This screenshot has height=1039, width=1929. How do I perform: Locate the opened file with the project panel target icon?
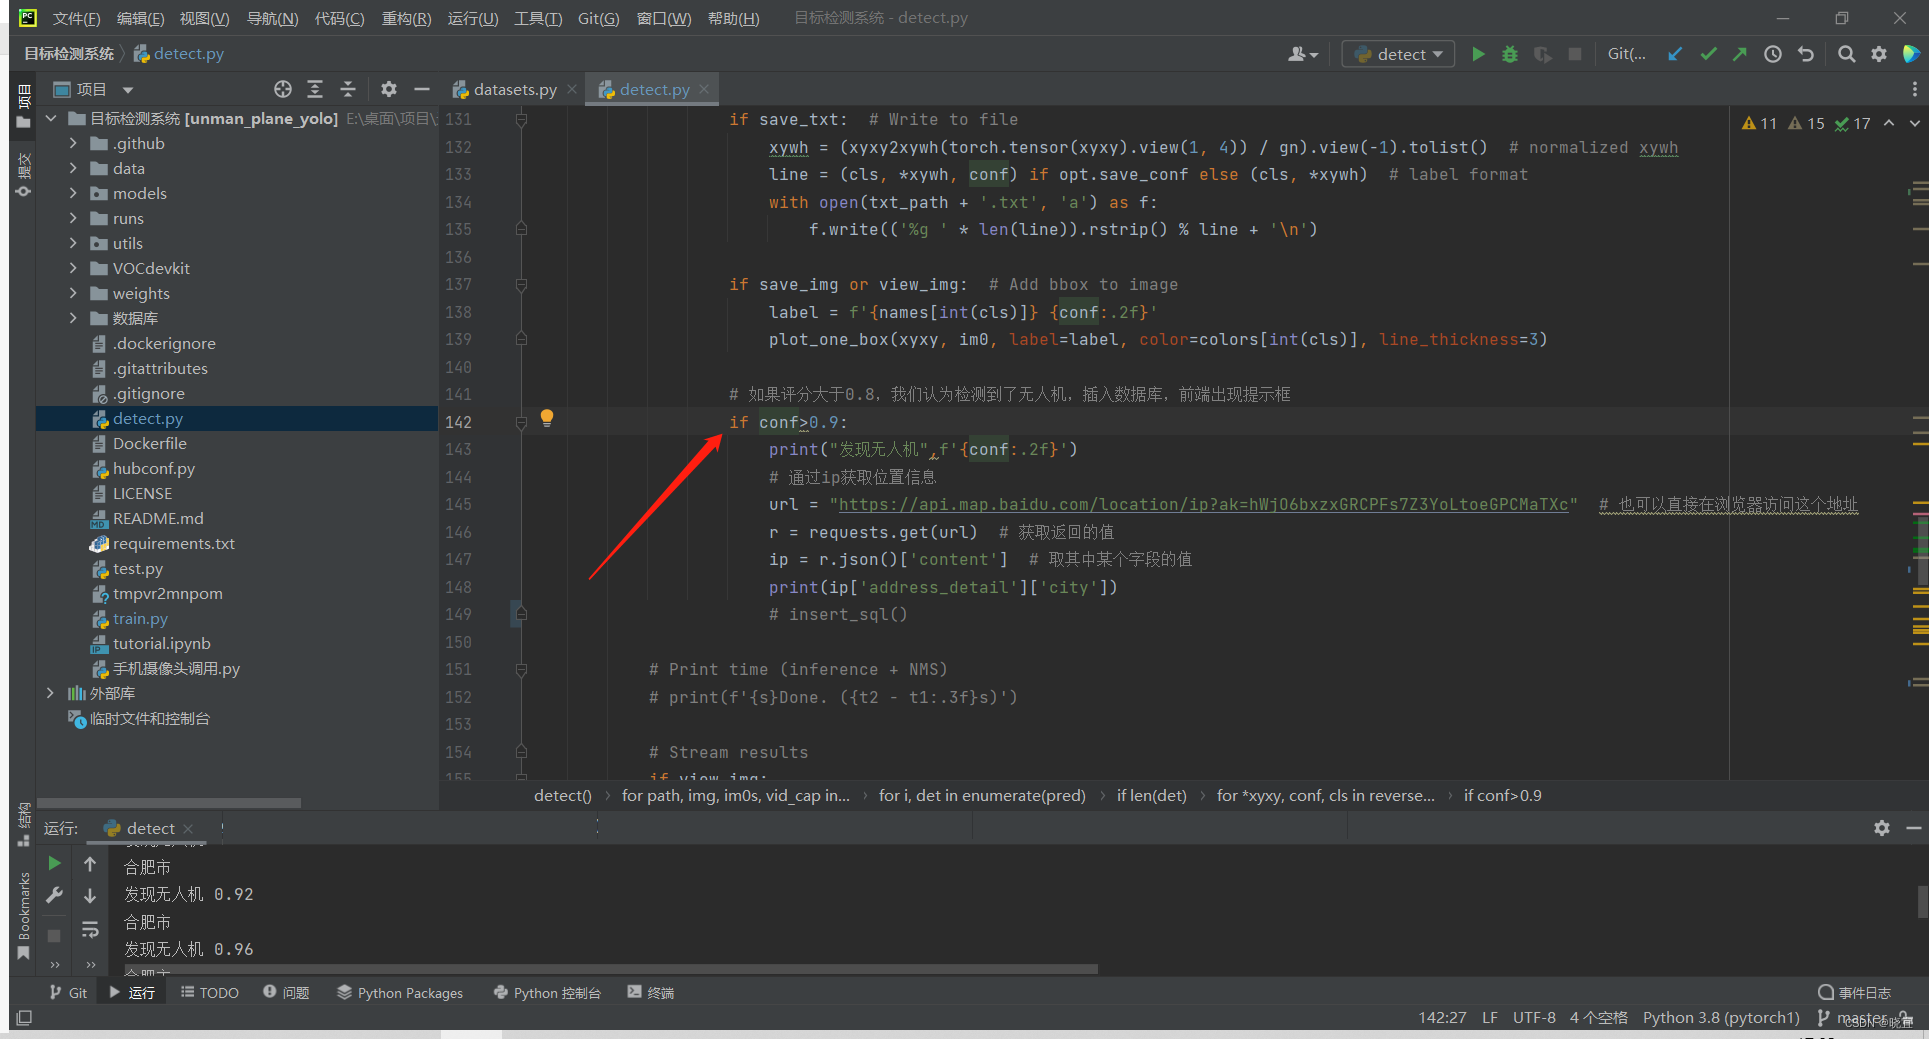point(283,89)
